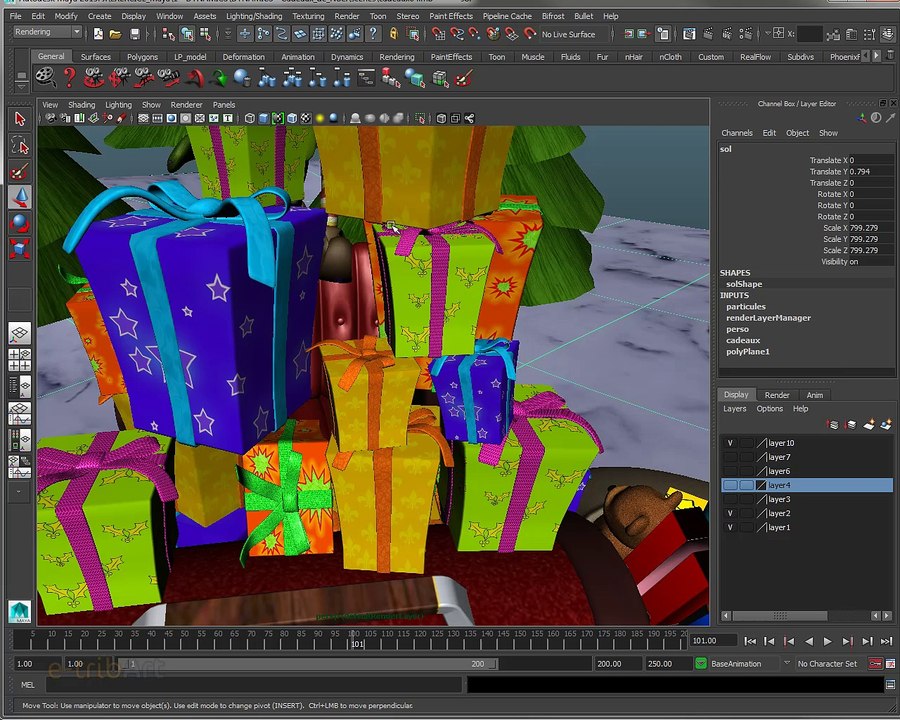
Task: Open the film reel render shelf icon
Action: (45, 78)
